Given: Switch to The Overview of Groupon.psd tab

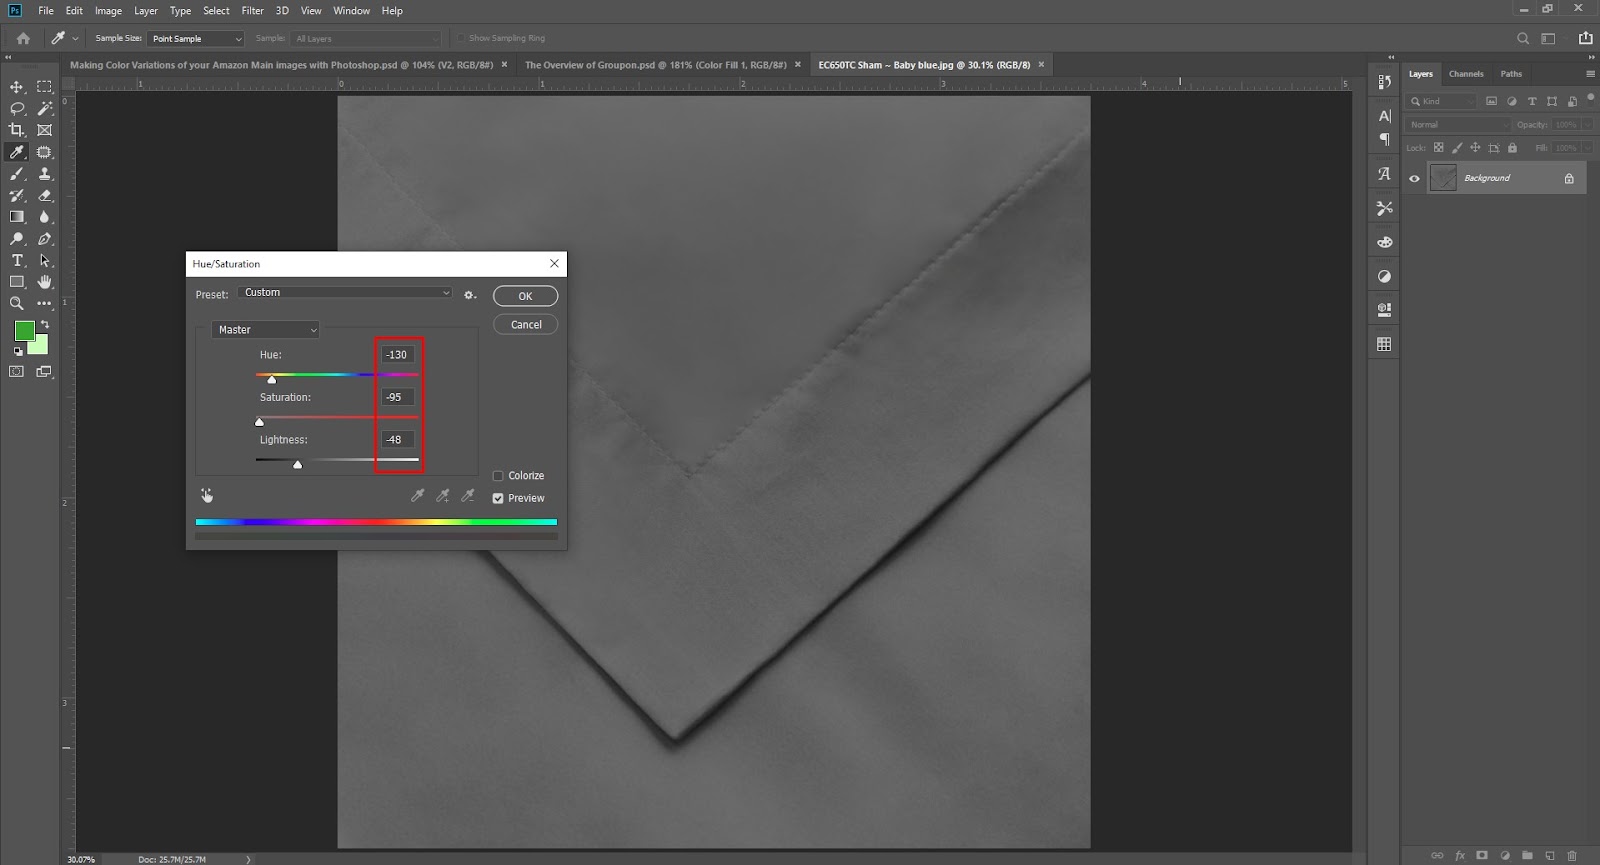Looking at the screenshot, I should click(656, 65).
